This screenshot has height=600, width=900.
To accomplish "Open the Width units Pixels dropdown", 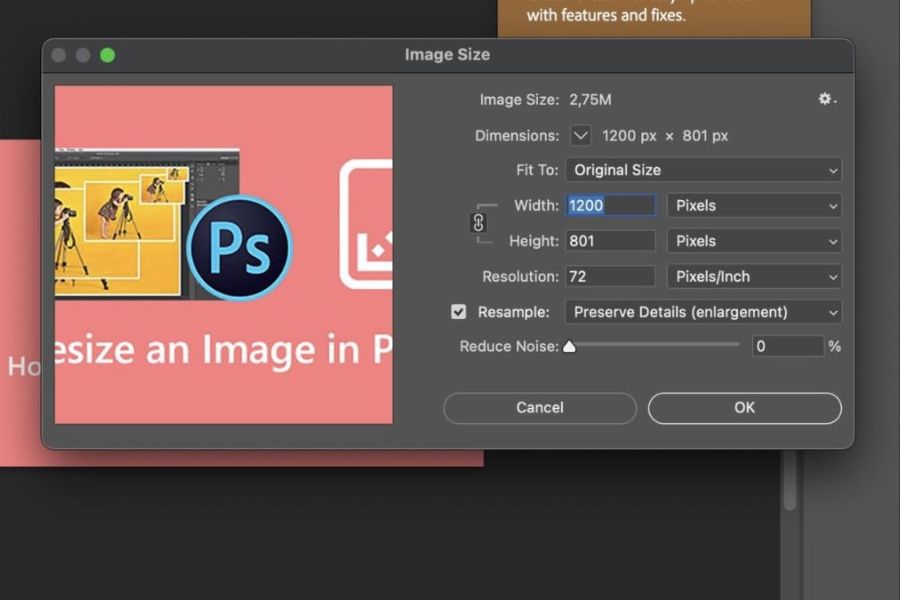I will 754,205.
